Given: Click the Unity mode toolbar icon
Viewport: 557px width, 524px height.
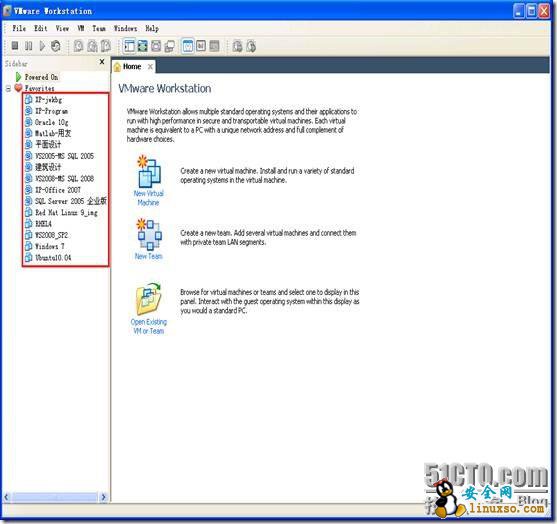Looking at the screenshot, I should 170,46.
